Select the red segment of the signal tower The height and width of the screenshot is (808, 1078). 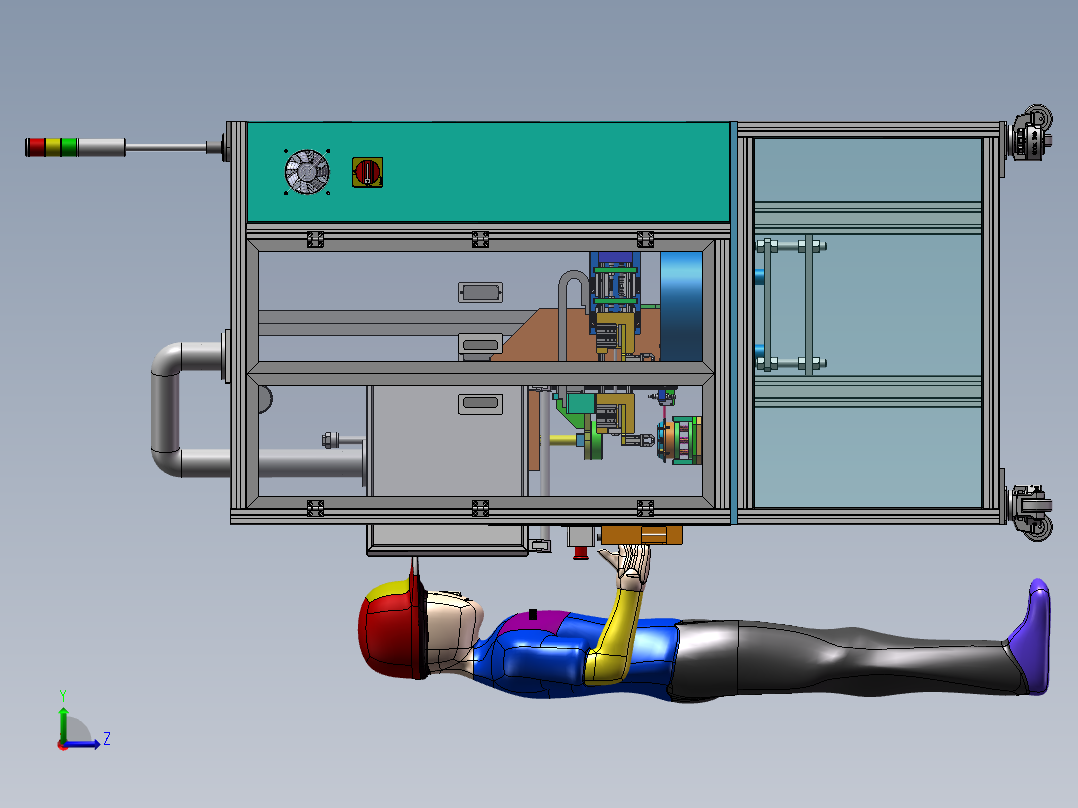pyautogui.click(x=36, y=147)
